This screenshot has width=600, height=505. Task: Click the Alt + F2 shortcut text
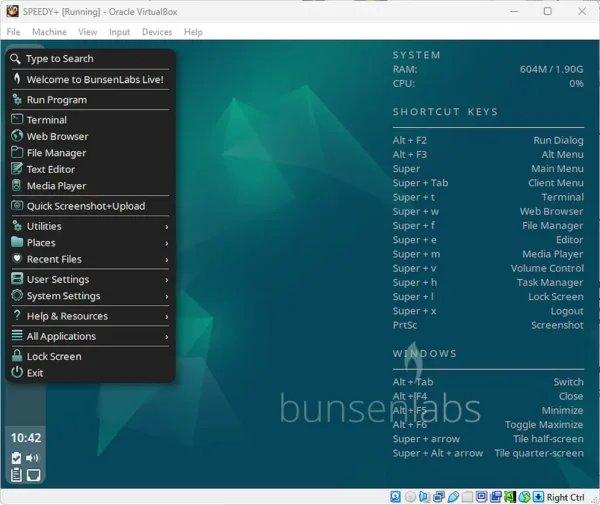[409, 140]
